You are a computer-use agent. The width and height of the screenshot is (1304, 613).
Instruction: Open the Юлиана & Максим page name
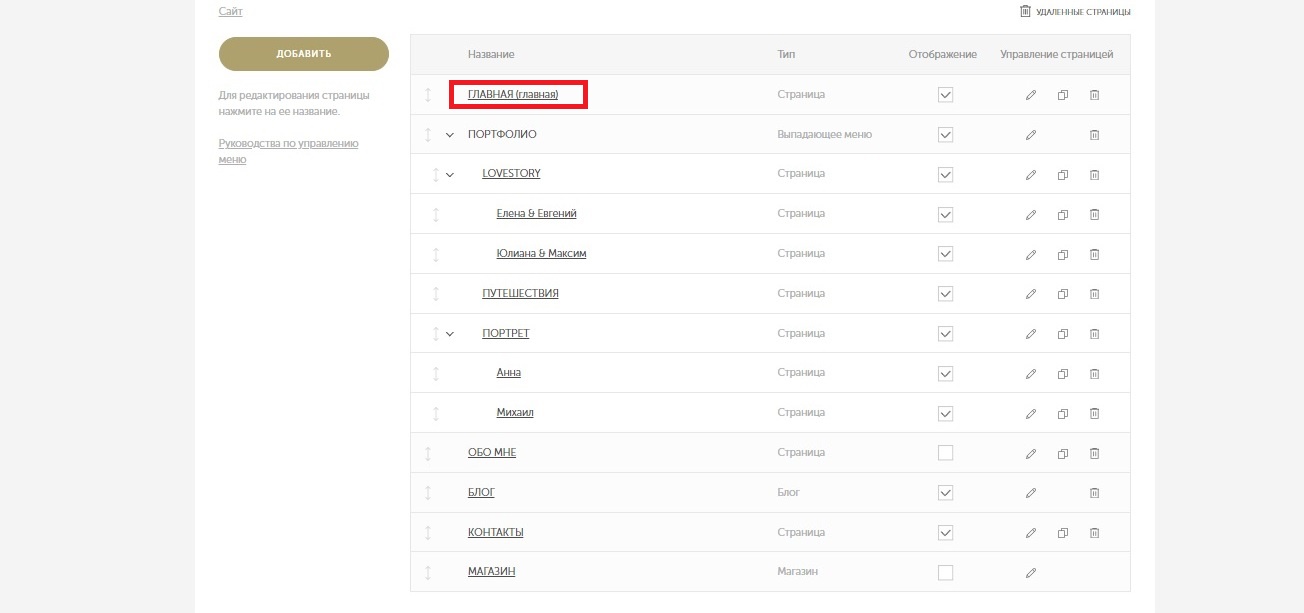pos(541,254)
